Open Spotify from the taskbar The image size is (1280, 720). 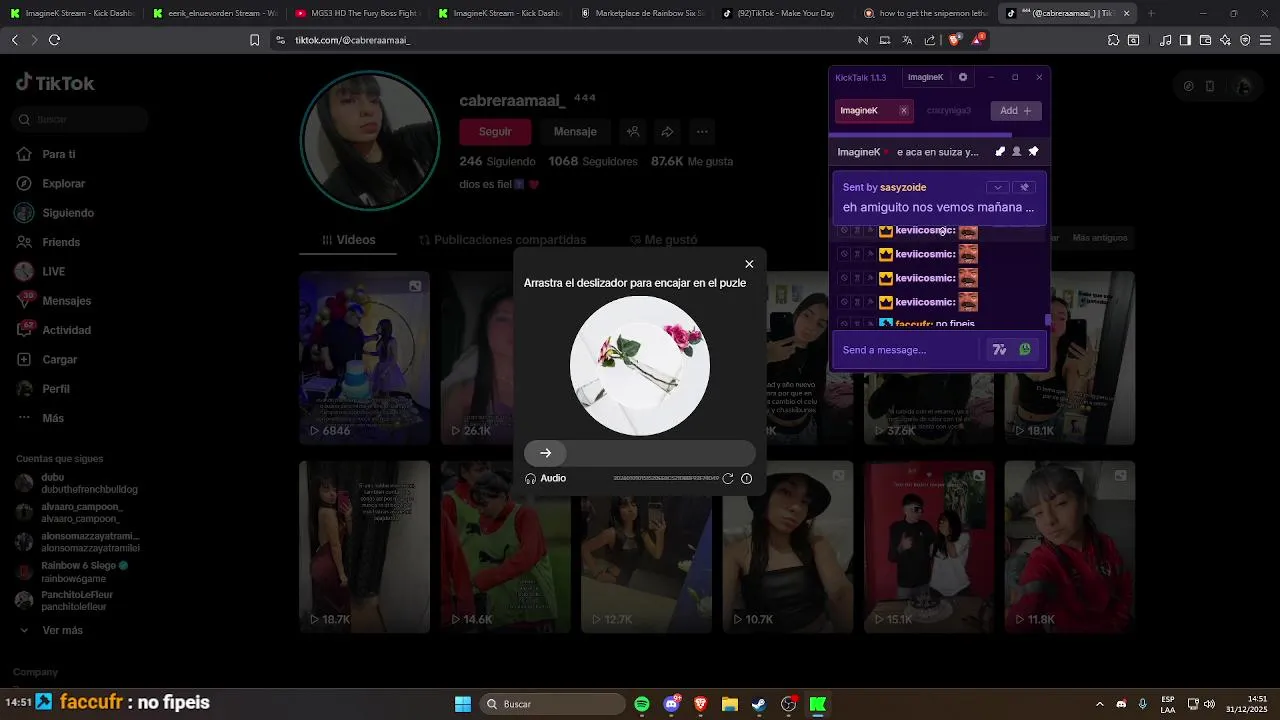tap(642, 704)
